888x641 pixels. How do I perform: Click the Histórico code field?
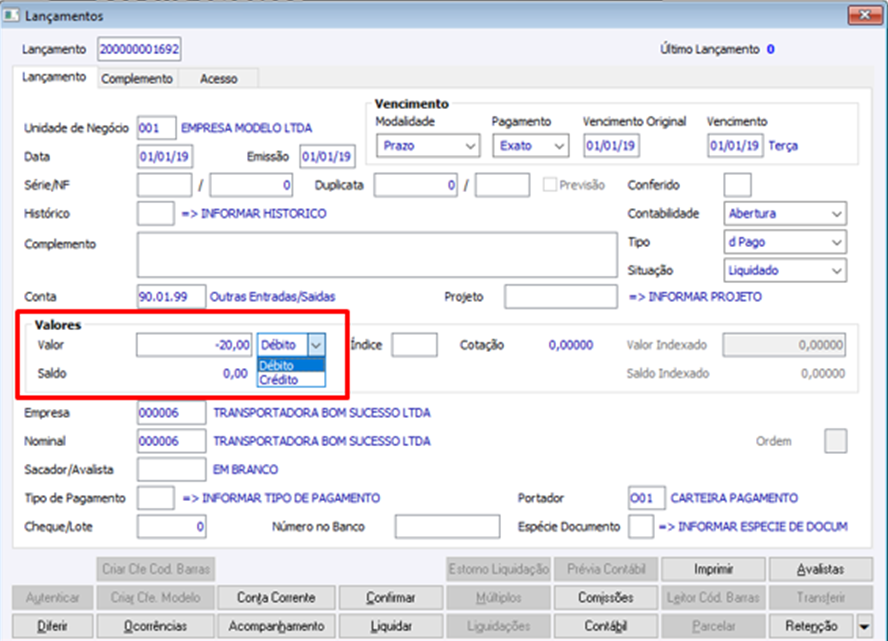click(155, 213)
